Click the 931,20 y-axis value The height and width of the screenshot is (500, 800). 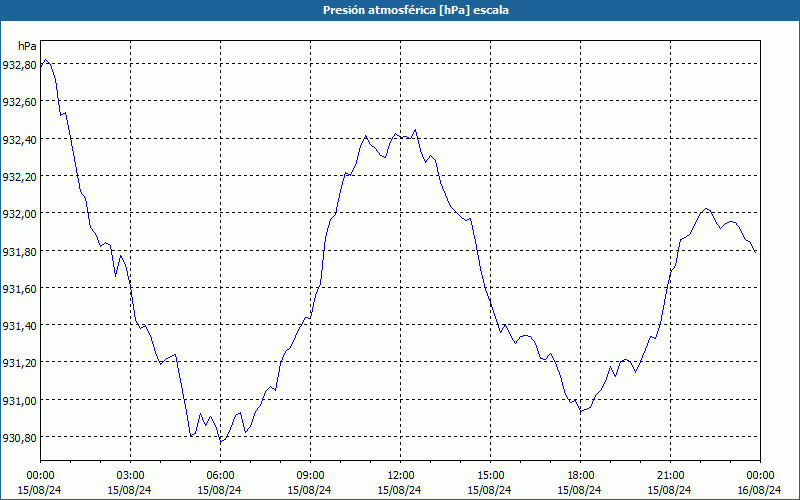[x=19, y=363]
